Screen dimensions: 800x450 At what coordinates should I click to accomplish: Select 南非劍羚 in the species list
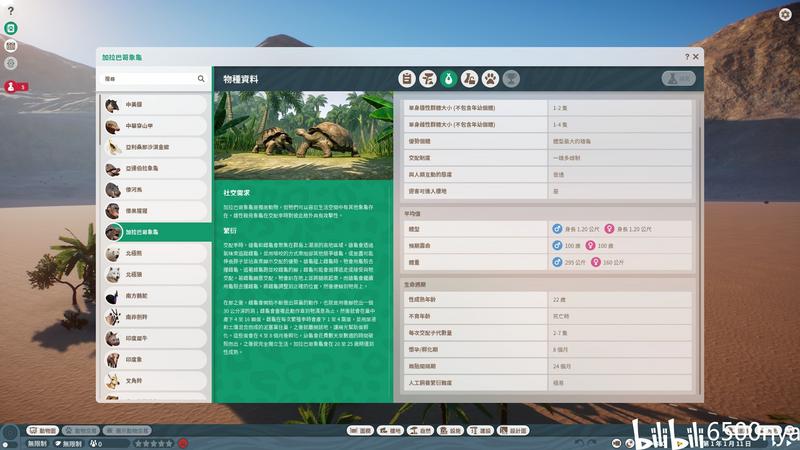tap(155, 317)
